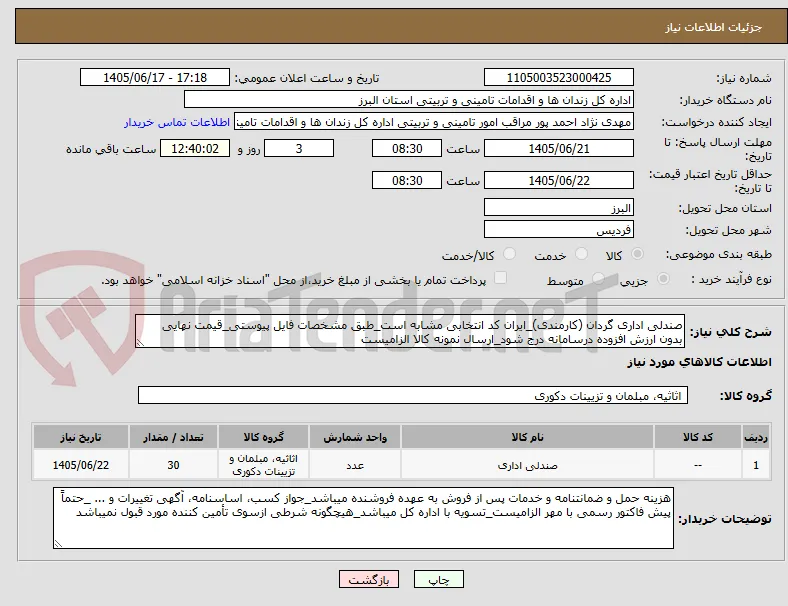Click the resize handle of buyer notes textarea
Image resolution: width=788 pixels, height=606 pixels.
[x=58, y=544]
